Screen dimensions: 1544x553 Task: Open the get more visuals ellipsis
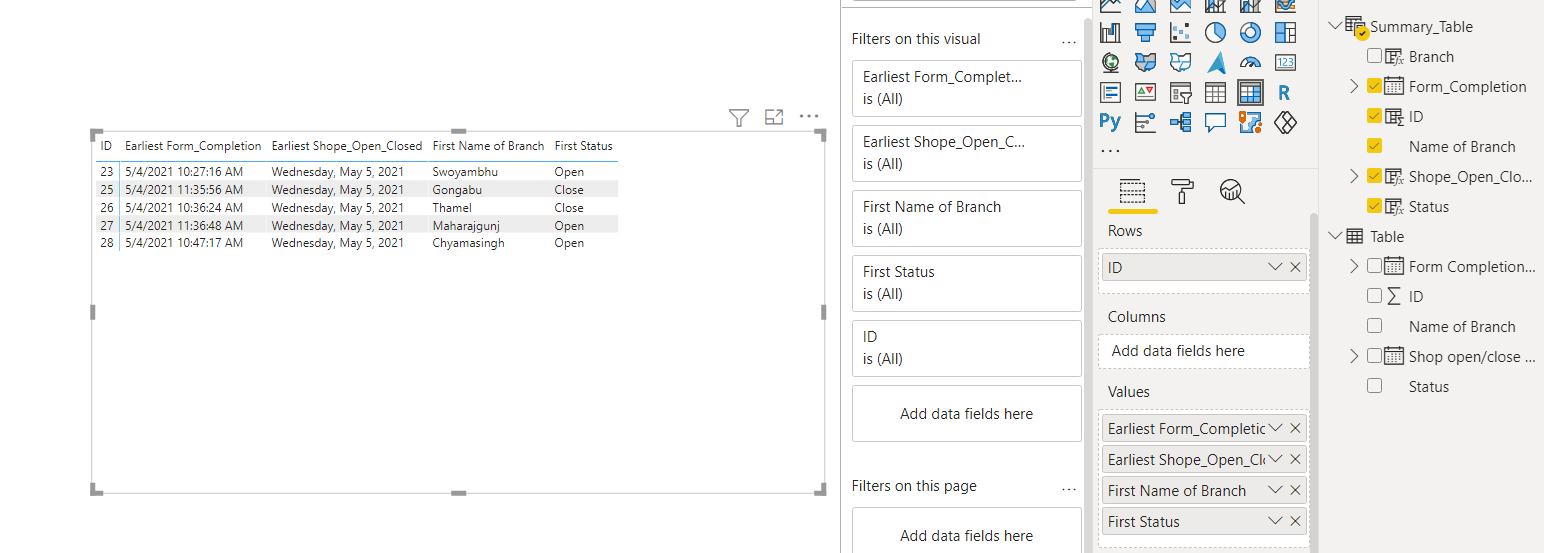[1109, 151]
